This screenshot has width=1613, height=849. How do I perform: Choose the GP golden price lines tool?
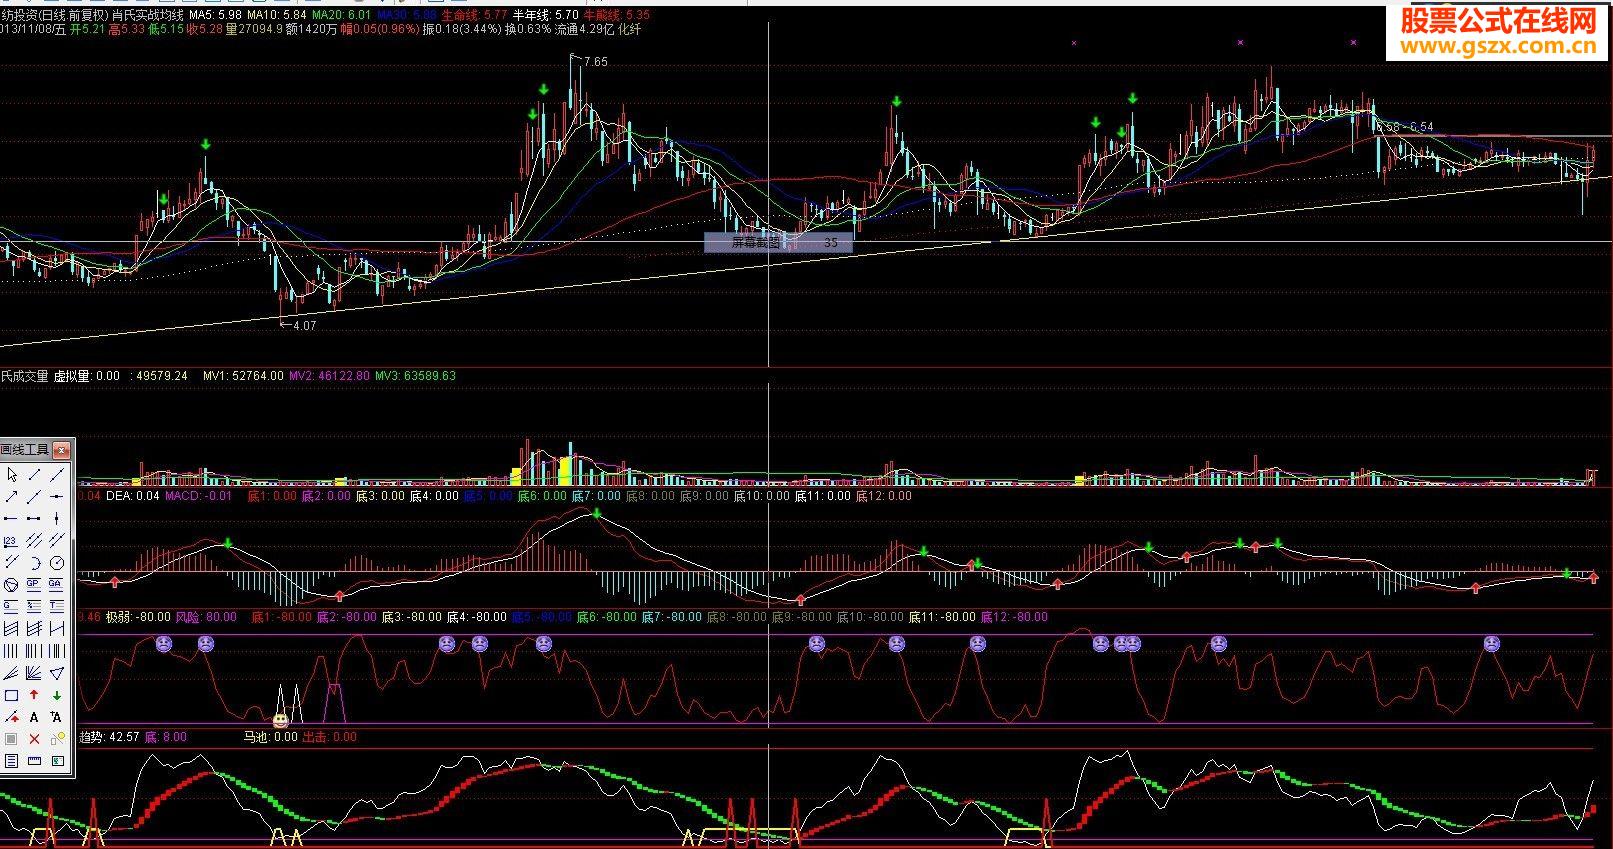(x=34, y=584)
